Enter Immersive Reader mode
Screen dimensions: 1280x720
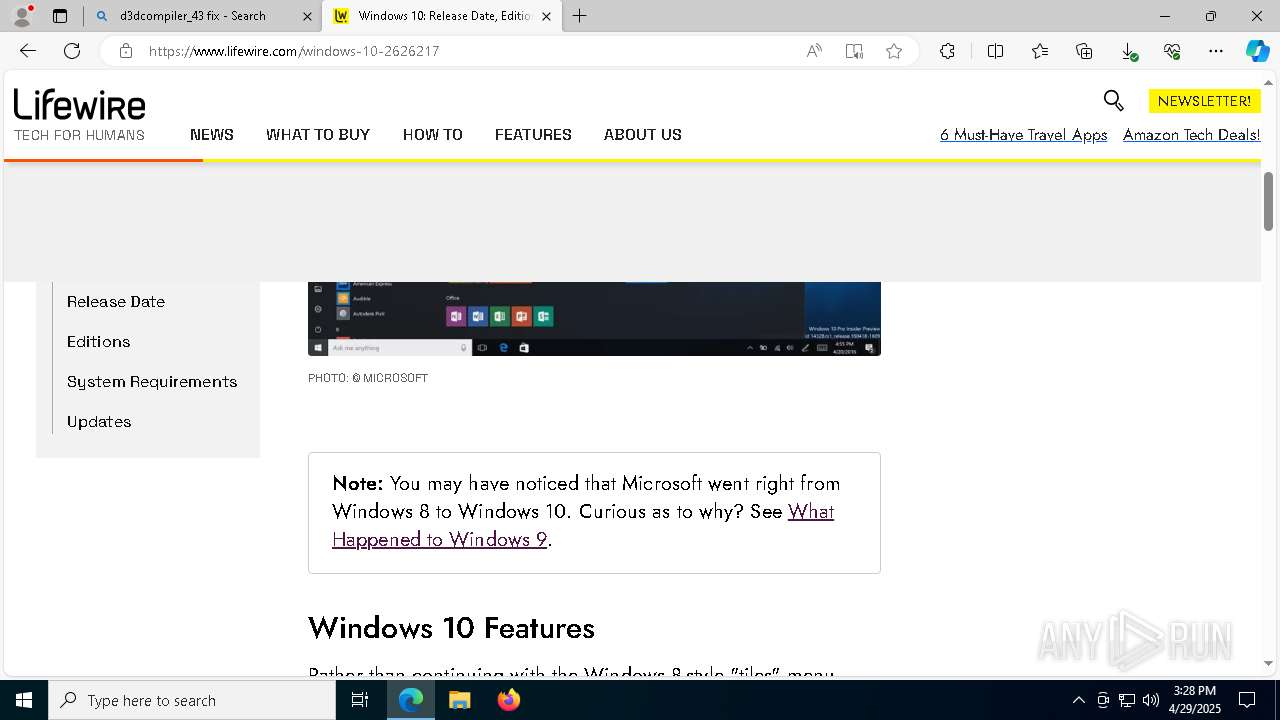point(854,51)
